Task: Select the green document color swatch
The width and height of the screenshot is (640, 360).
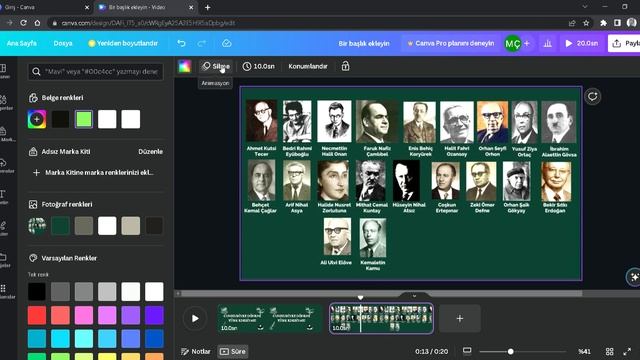Action: point(84,119)
